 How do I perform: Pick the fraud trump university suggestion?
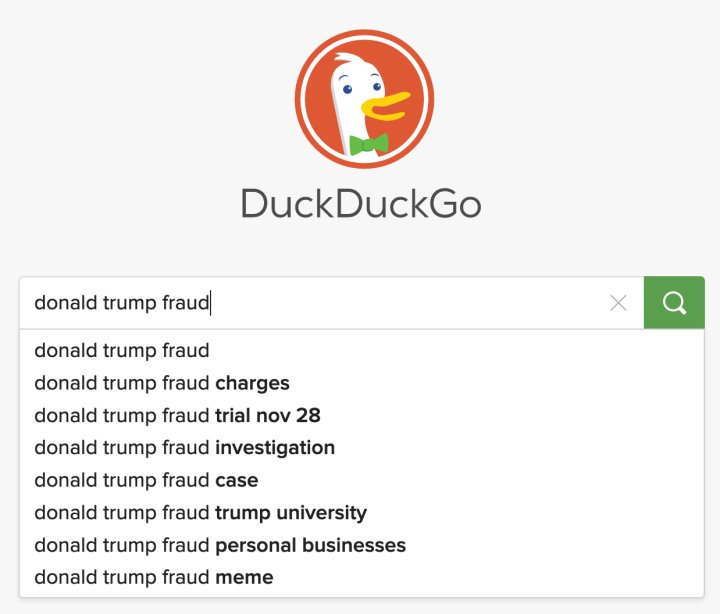pyautogui.click(x=361, y=513)
